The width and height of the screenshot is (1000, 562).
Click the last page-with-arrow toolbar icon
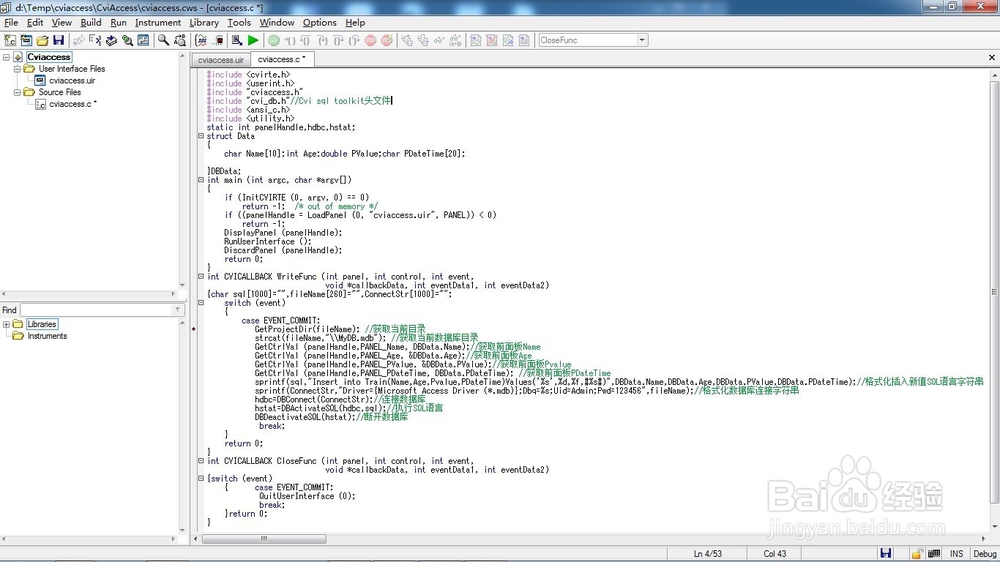[x=524, y=40]
